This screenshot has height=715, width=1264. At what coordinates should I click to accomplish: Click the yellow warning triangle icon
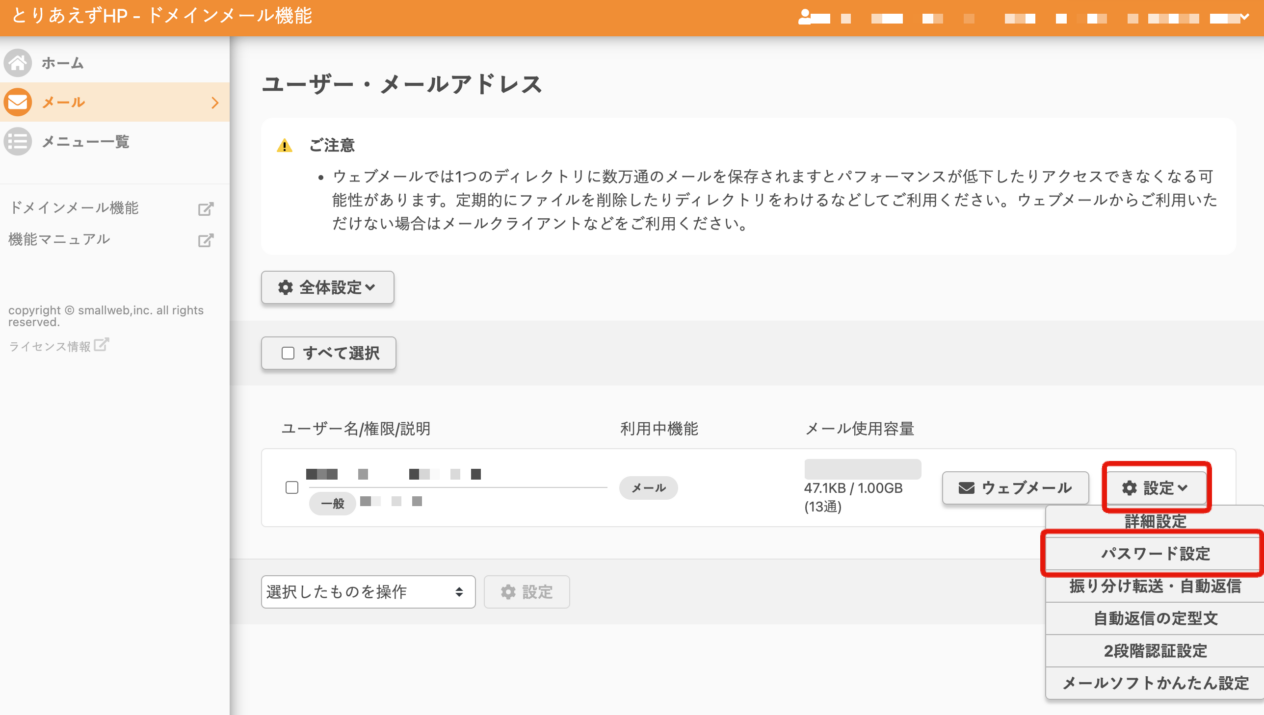(285, 146)
